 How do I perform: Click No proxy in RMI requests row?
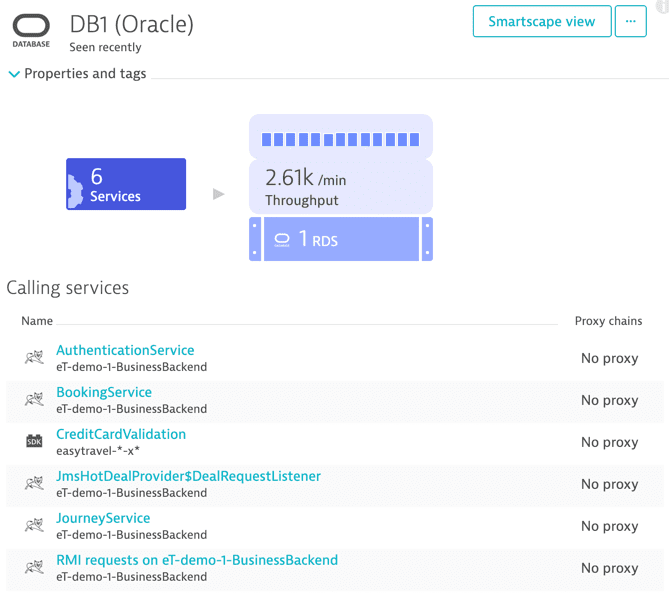pyautogui.click(x=610, y=568)
